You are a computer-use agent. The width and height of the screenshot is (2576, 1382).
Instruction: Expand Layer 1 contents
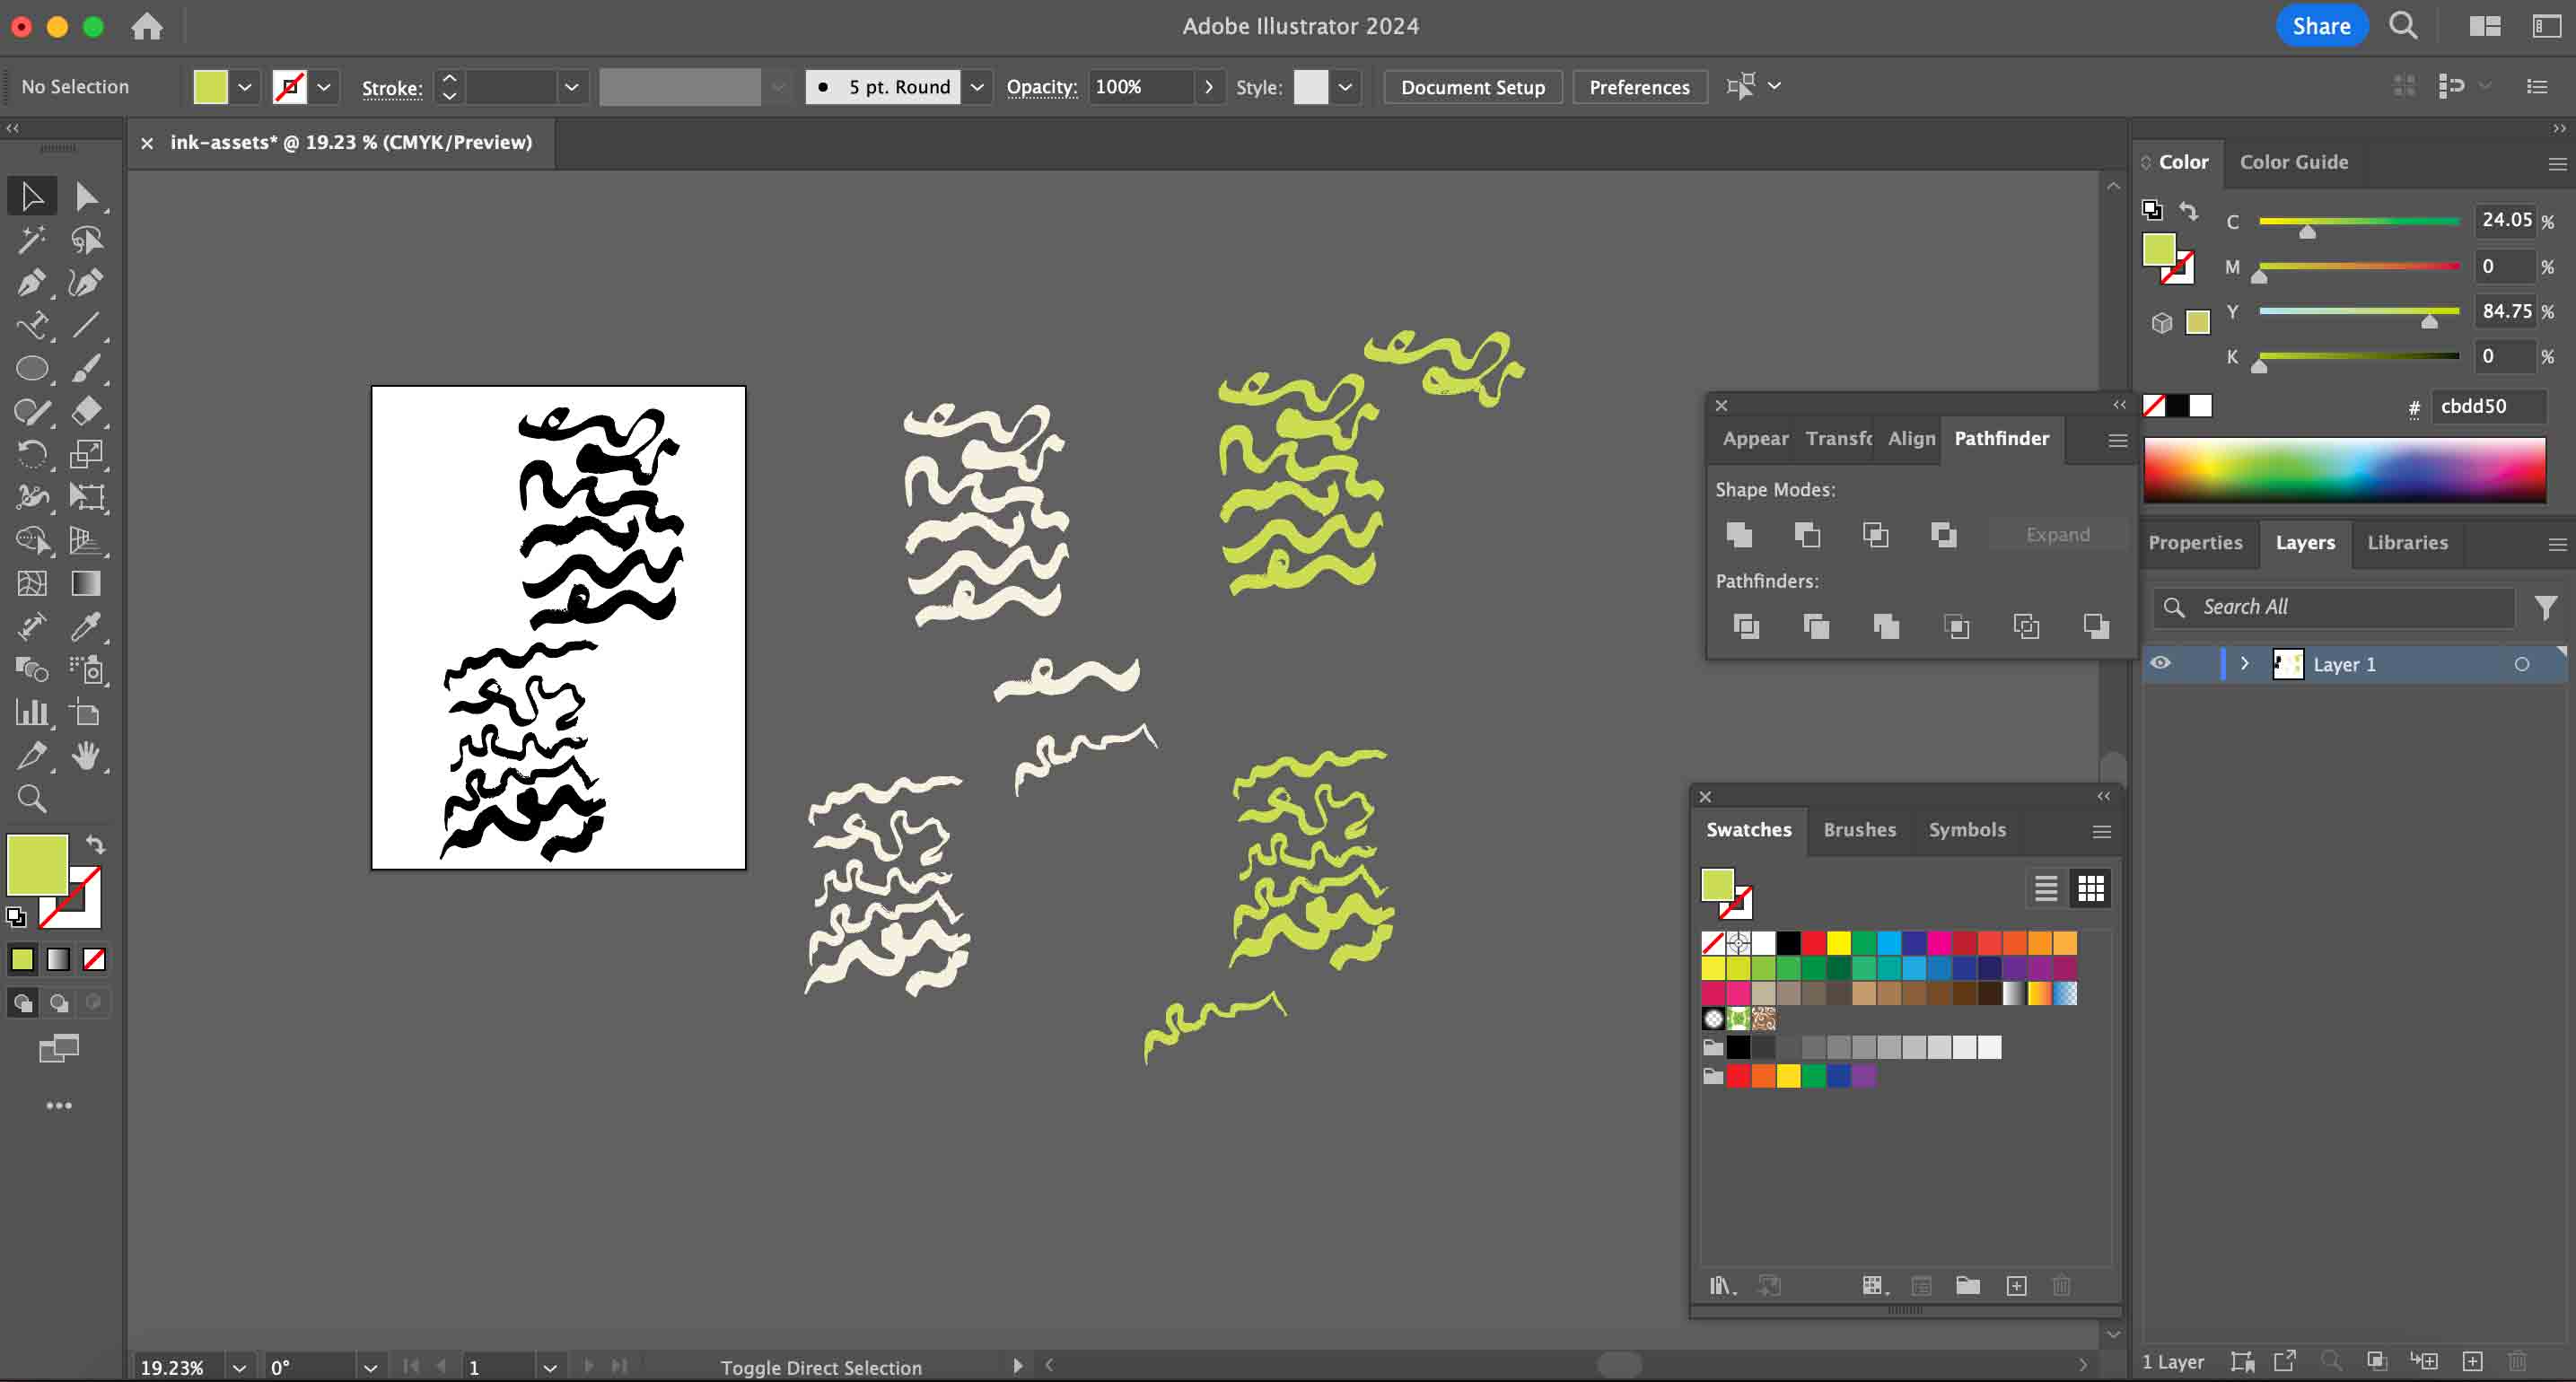[x=2244, y=664]
